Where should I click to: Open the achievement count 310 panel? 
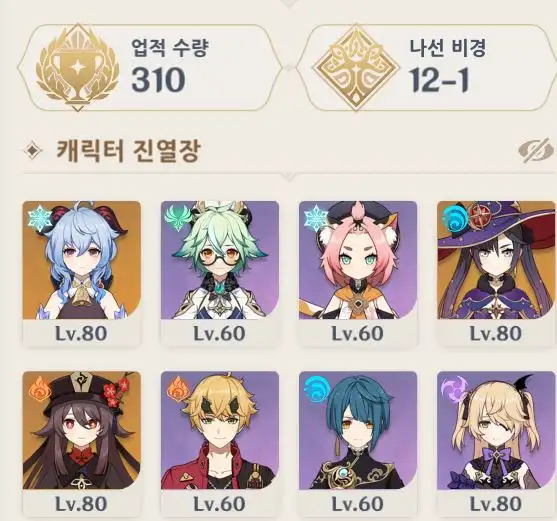150,67
